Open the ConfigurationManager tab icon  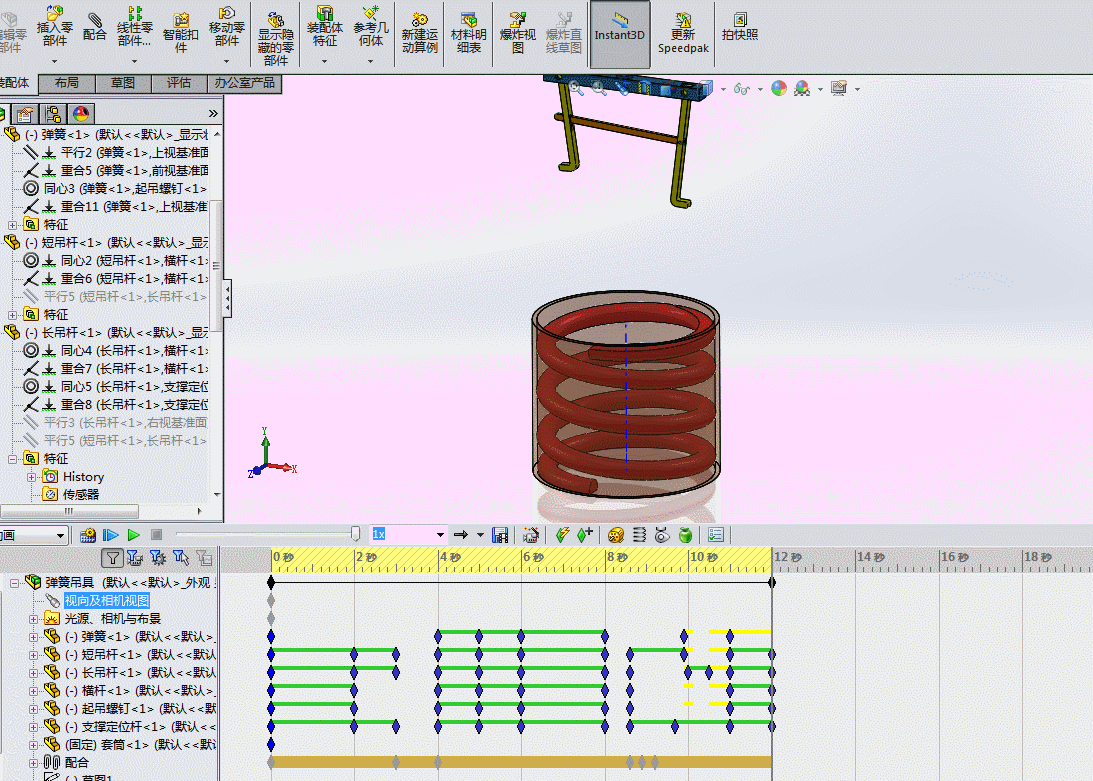pos(52,114)
